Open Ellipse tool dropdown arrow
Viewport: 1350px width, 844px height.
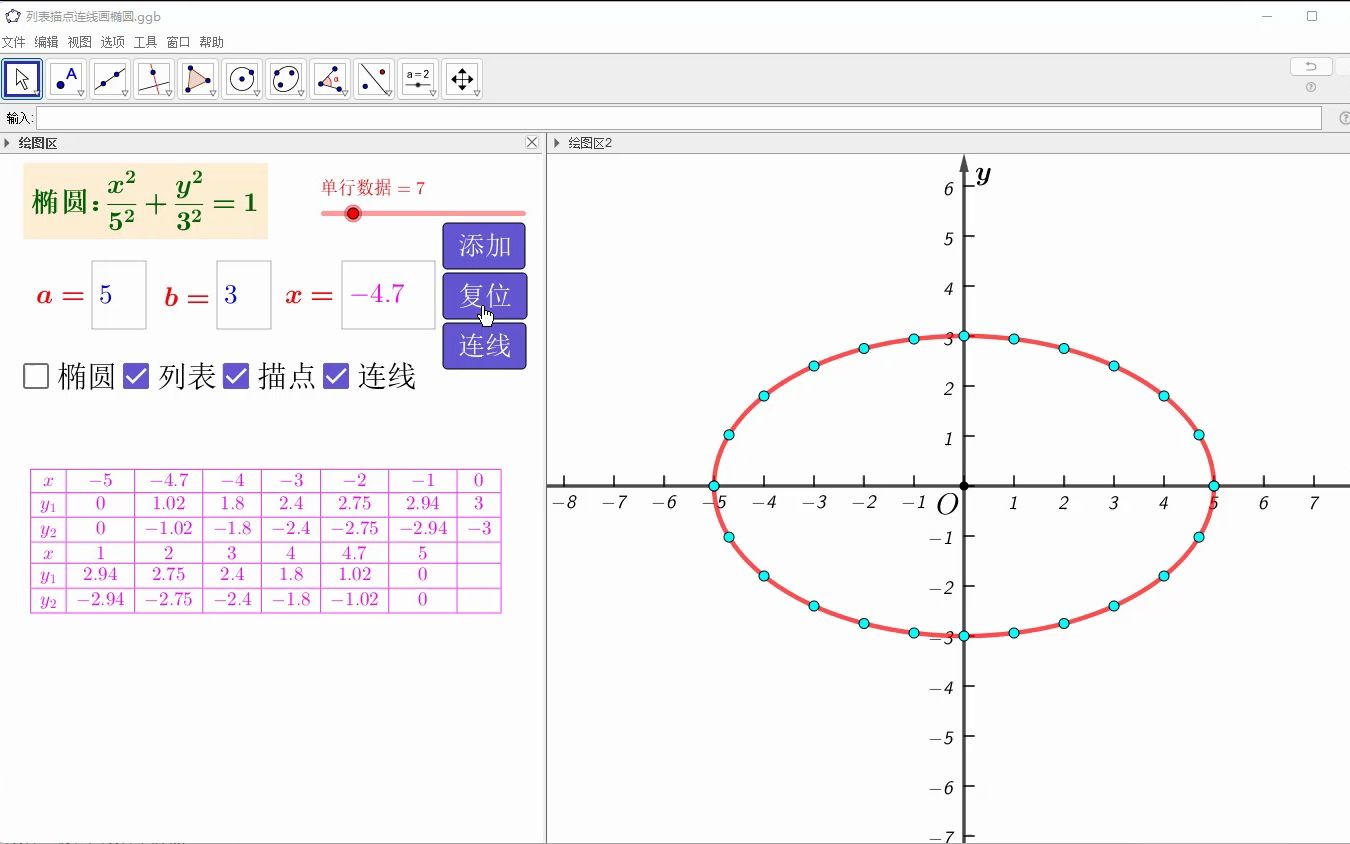click(301, 93)
